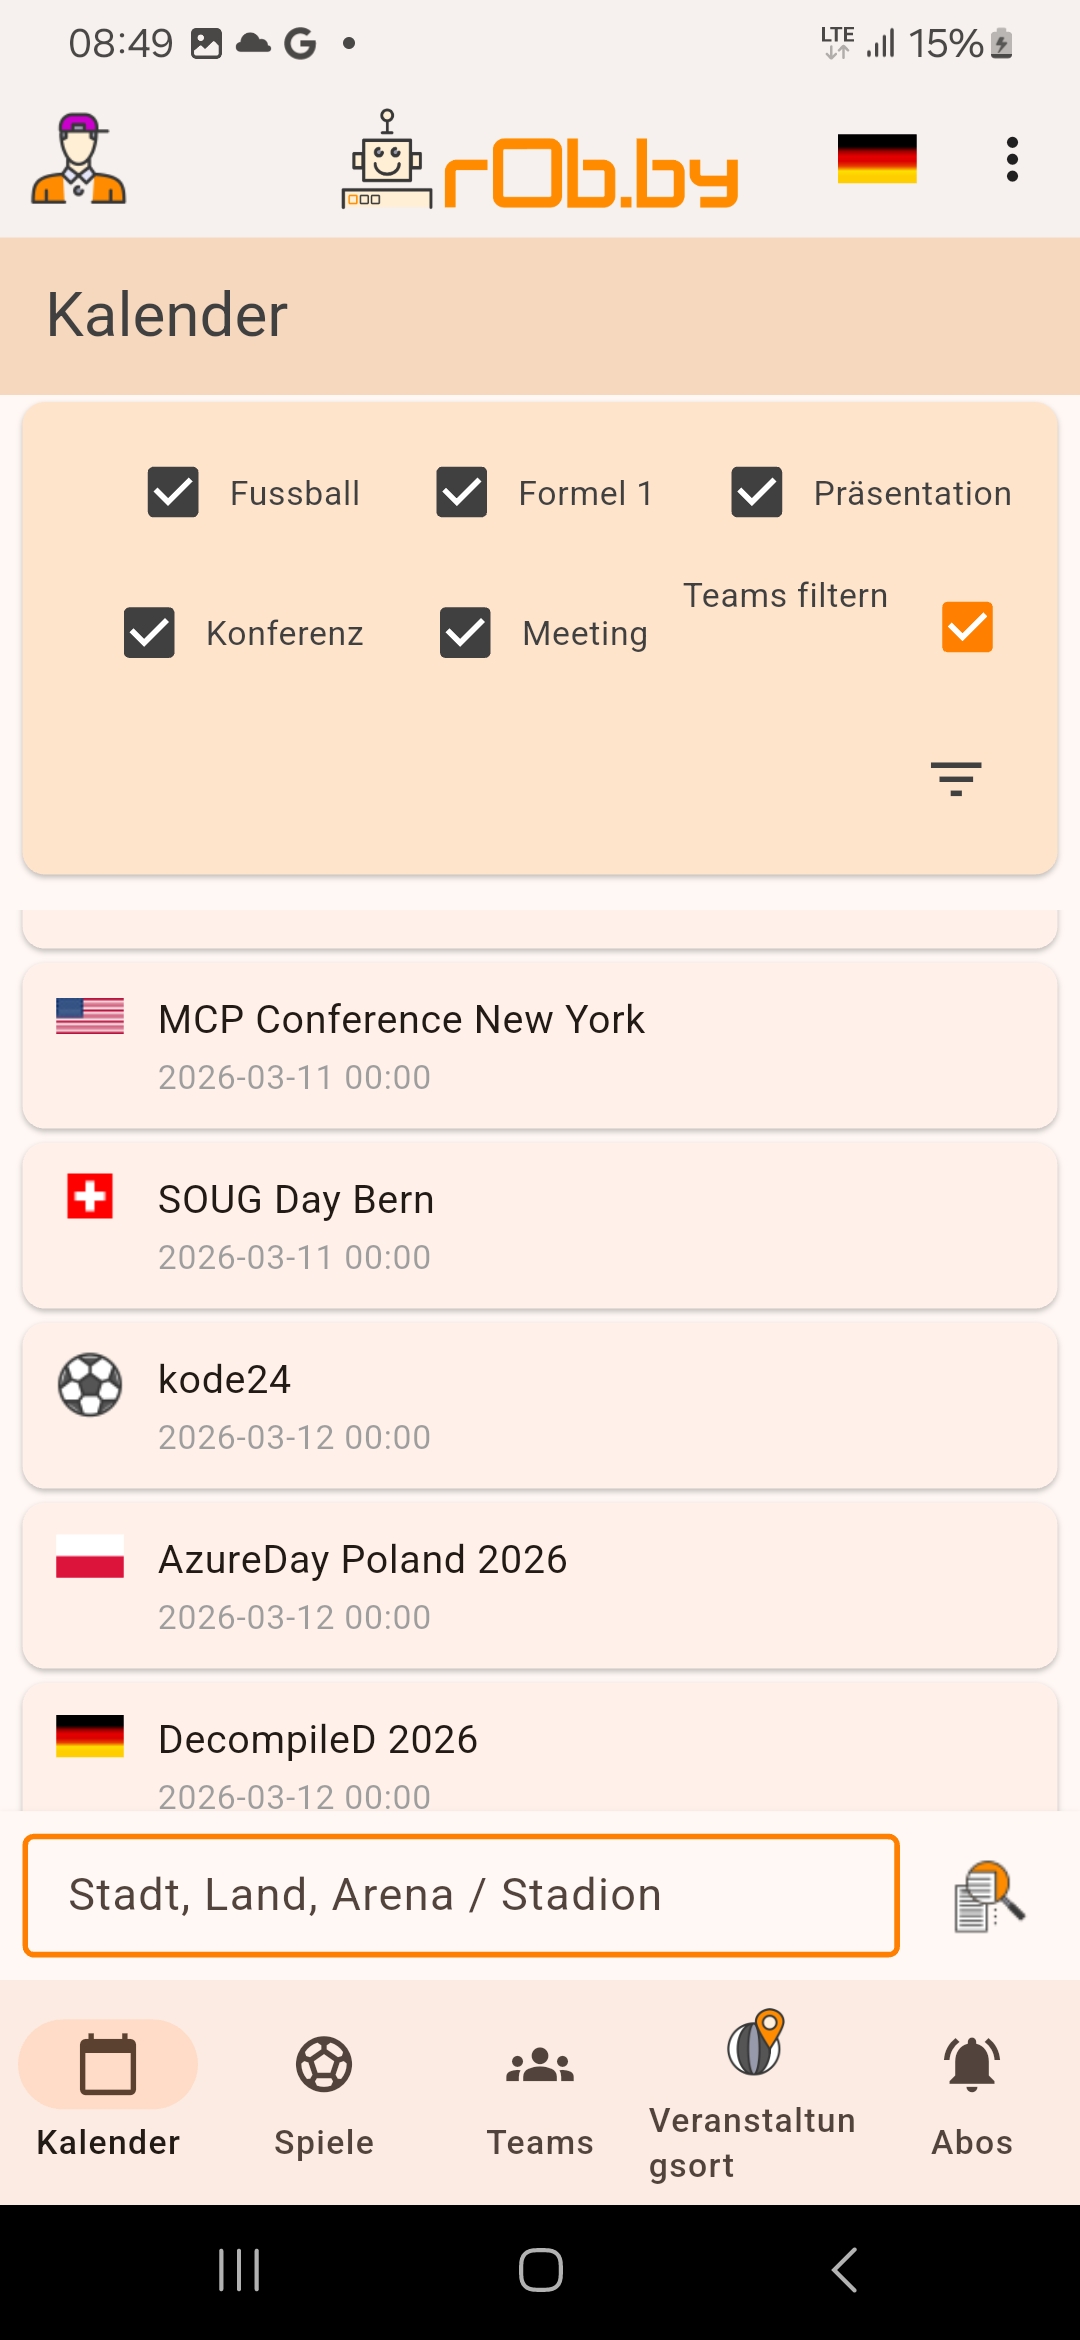Tap the Android home navigation button
1080x2340 pixels.
540,2269
